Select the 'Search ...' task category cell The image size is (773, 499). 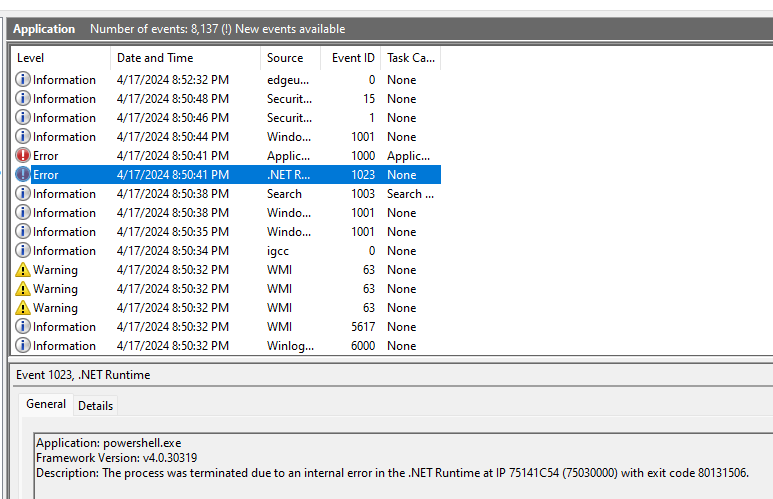tap(410, 194)
